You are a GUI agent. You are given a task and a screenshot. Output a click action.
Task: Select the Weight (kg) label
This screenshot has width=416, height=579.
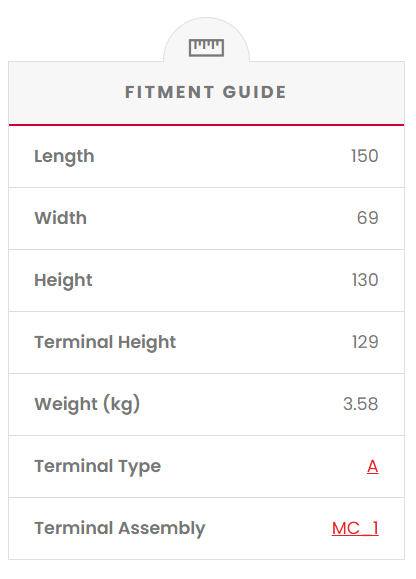pyautogui.click(x=87, y=404)
